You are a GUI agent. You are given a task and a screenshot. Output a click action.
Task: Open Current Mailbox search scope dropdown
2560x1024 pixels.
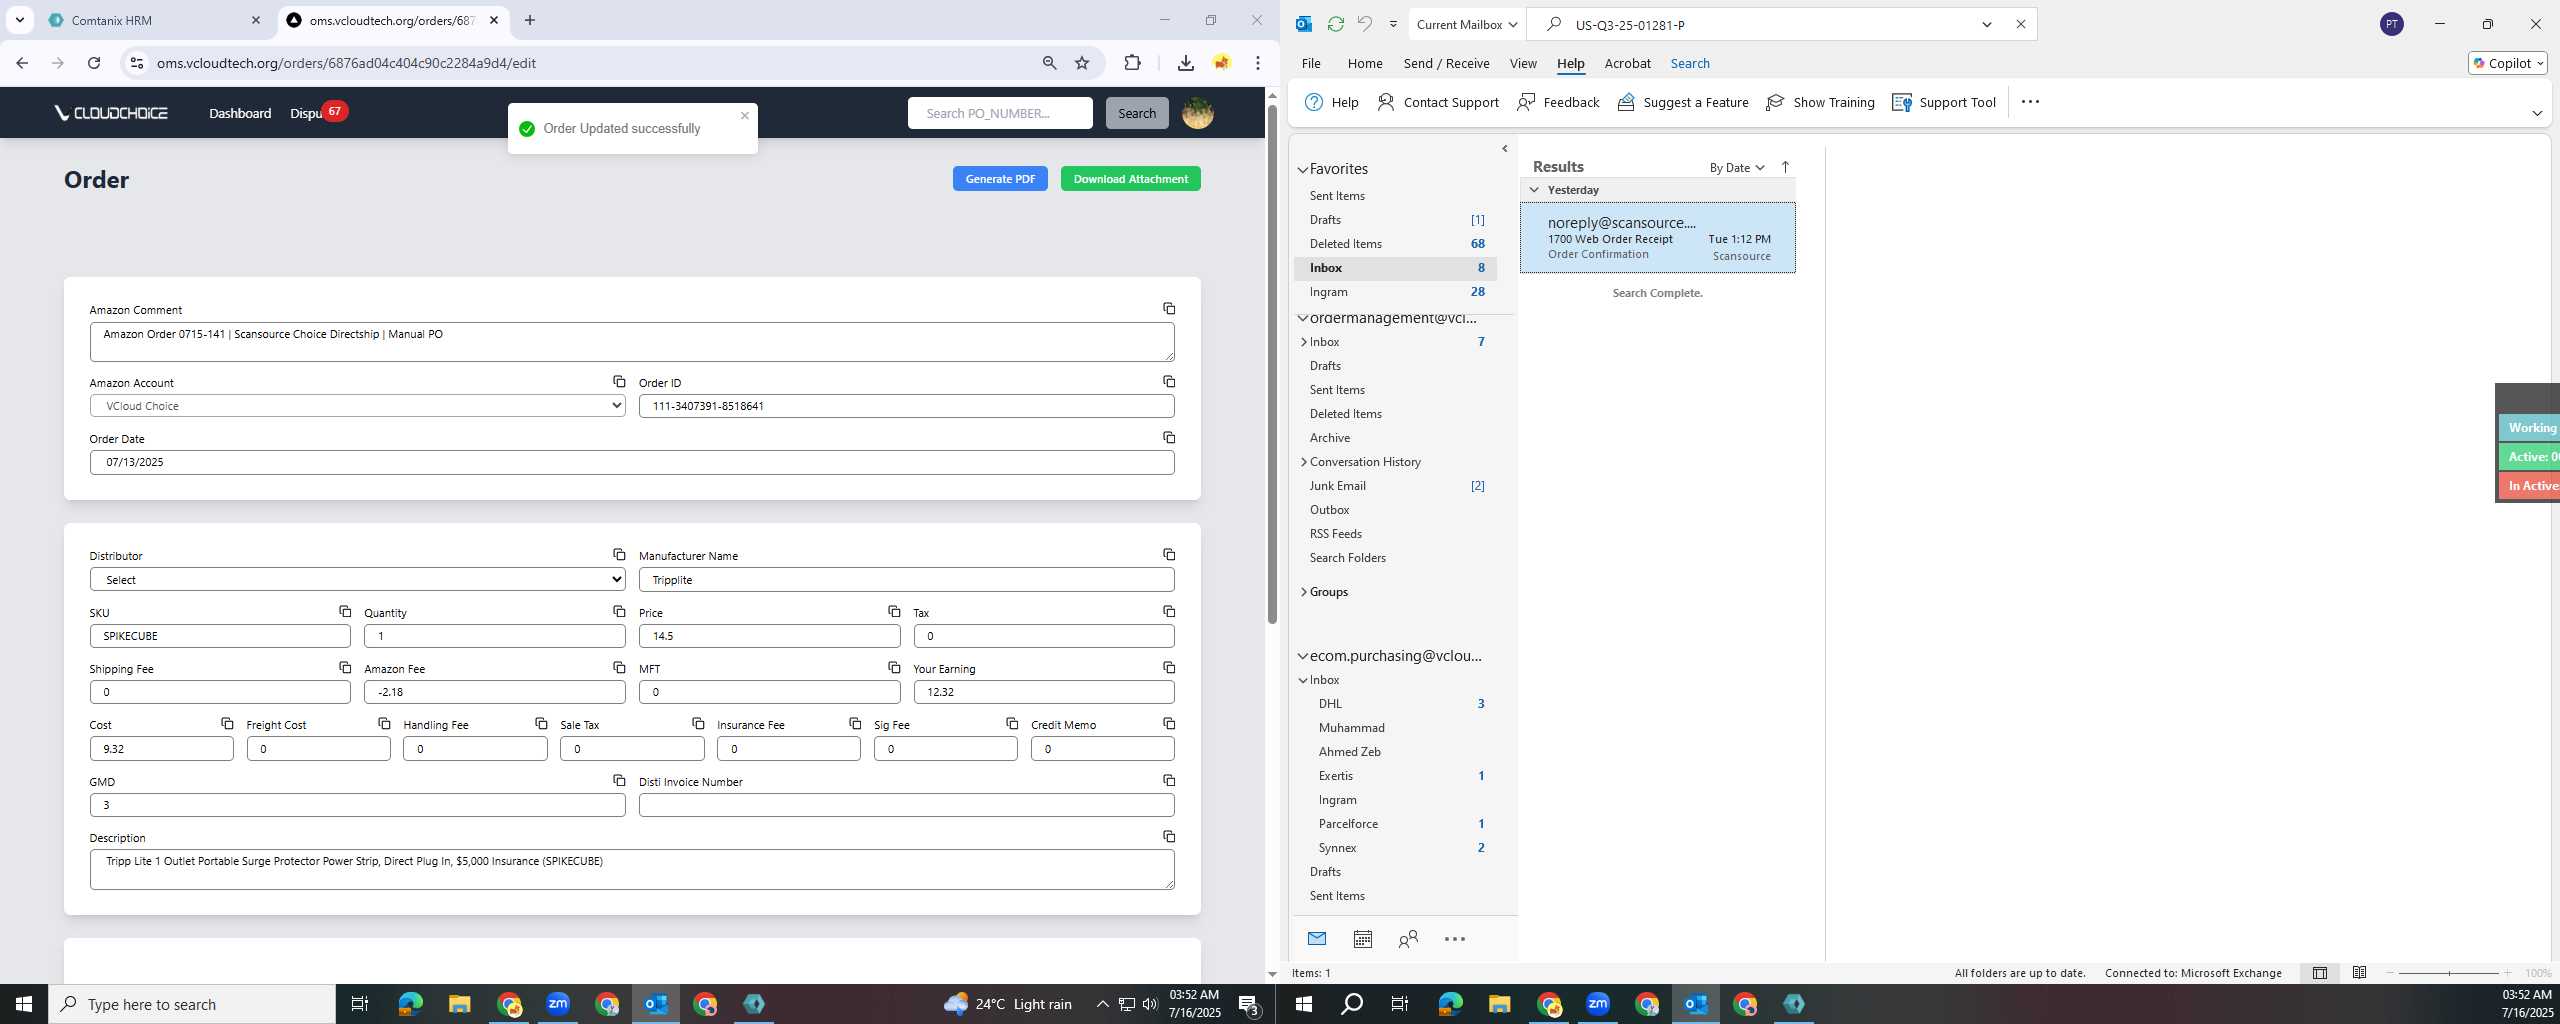click(1466, 24)
